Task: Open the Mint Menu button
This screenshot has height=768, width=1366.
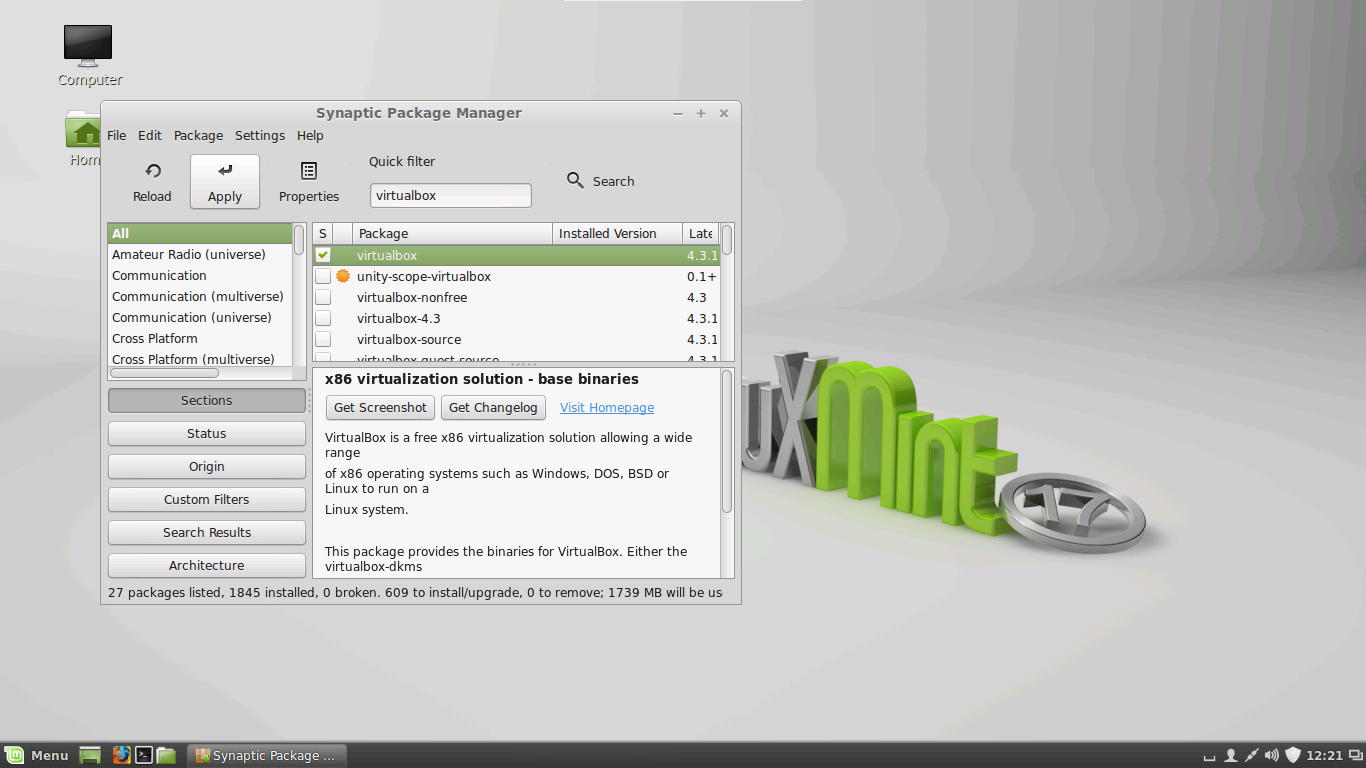Action: [x=37, y=755]
